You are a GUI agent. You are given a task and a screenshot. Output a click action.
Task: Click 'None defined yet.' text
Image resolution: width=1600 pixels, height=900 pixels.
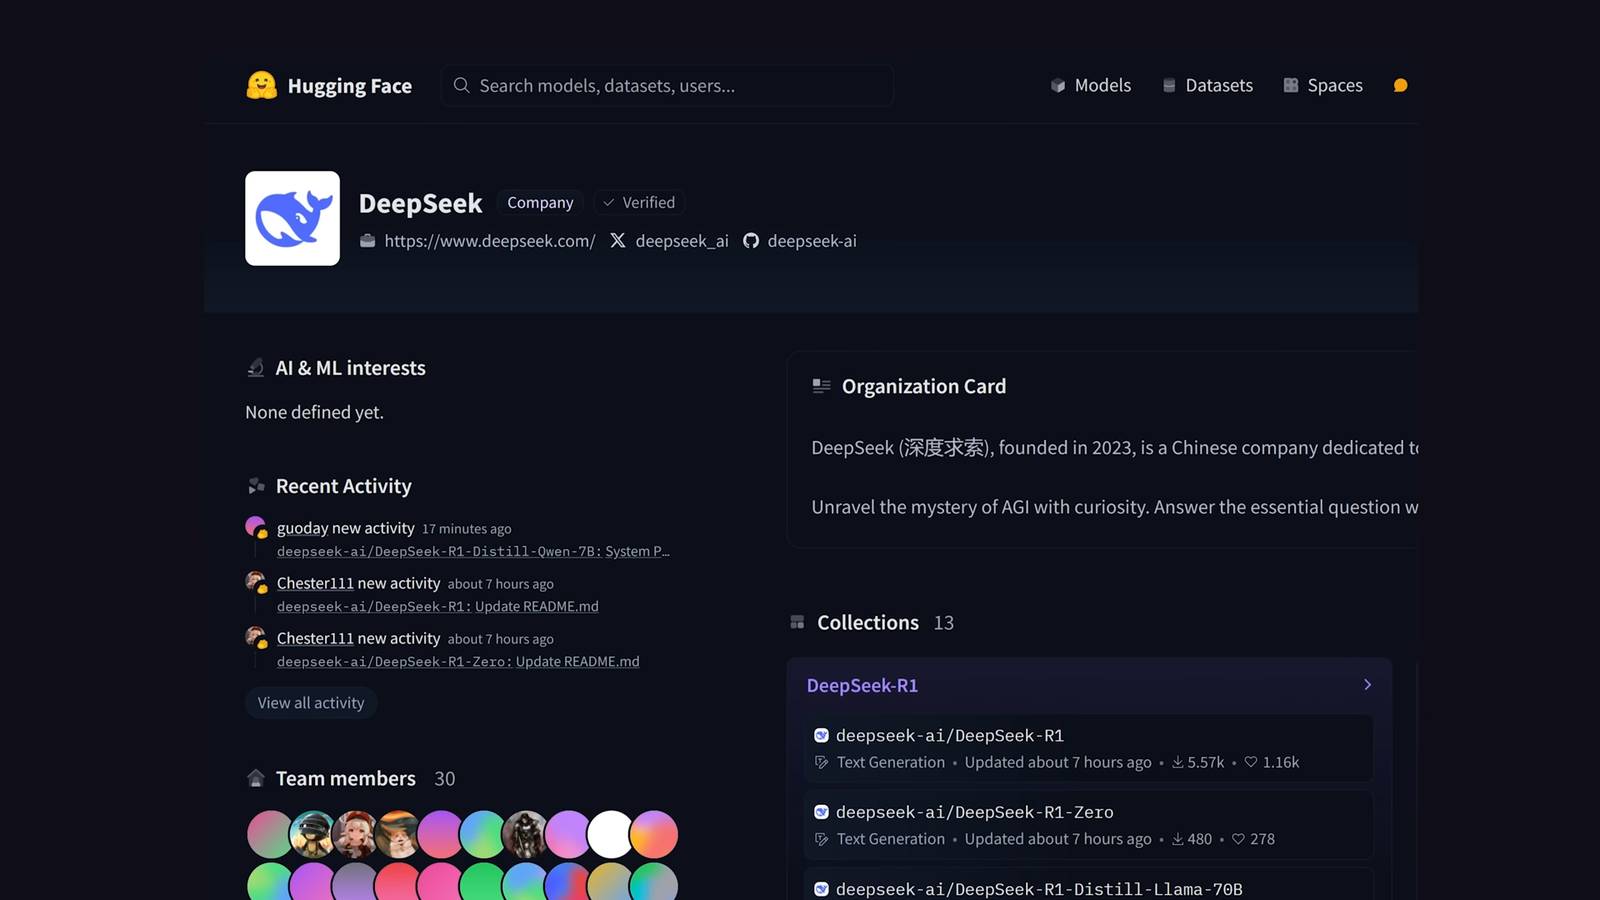[314, 412]
